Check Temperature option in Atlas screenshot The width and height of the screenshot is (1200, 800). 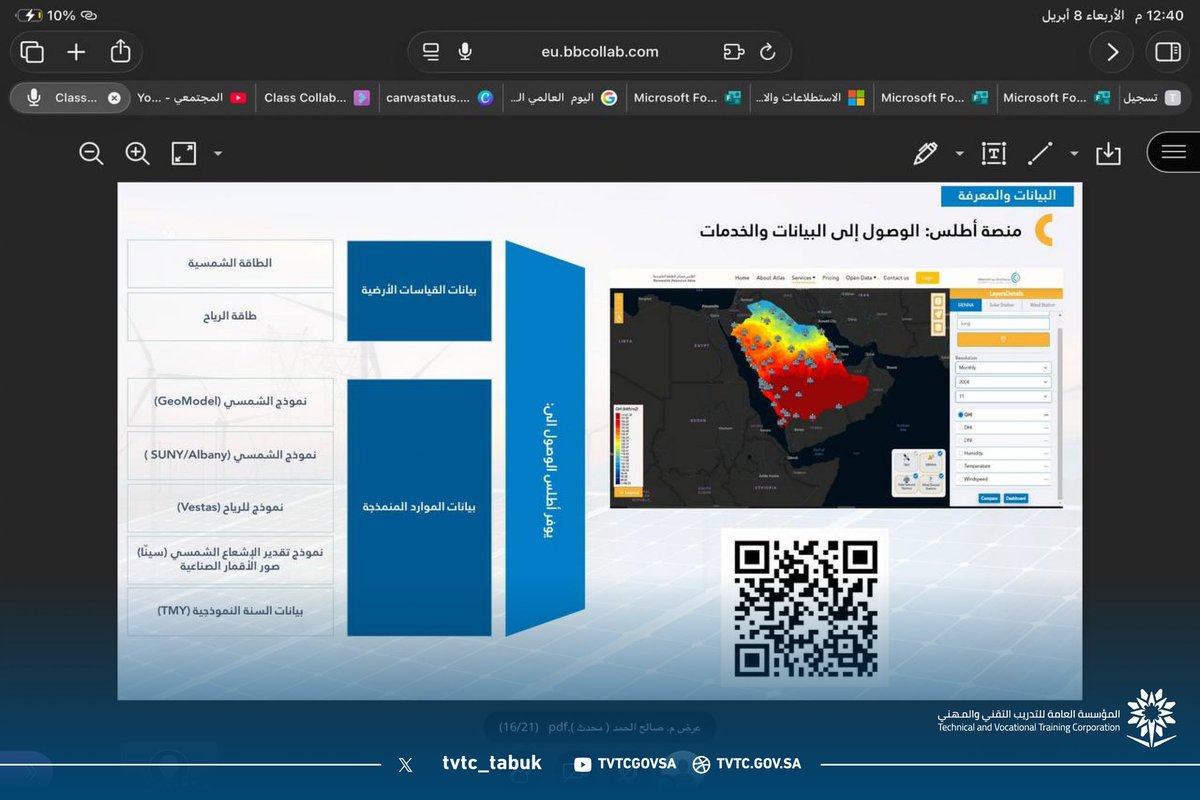pyautogui.click(x=960, y=466)
